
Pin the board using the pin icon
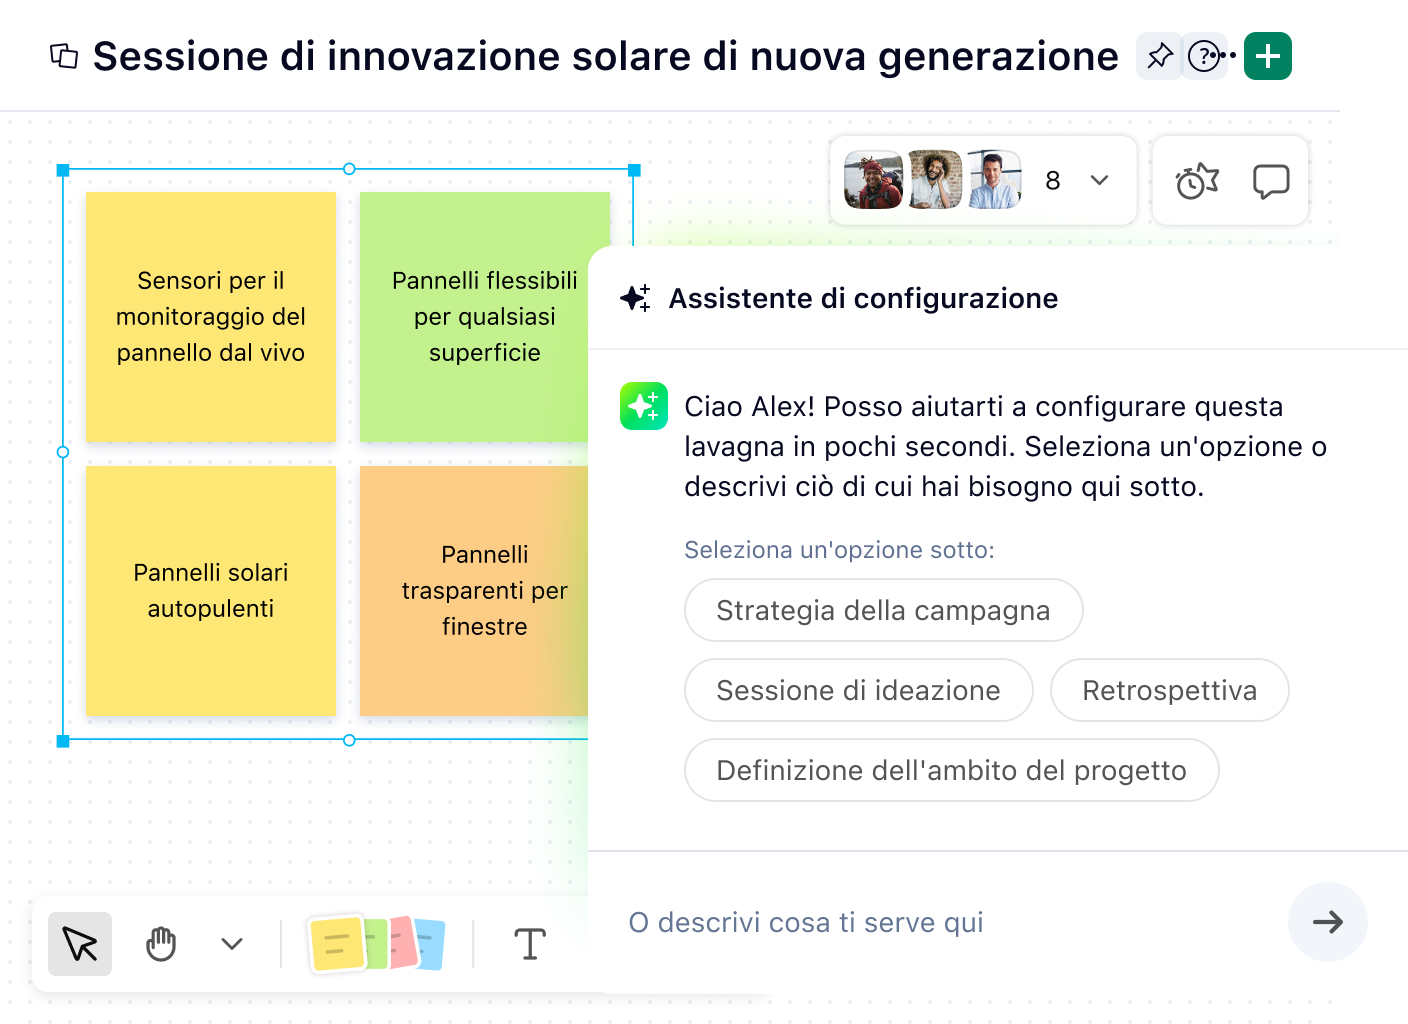(1158, 56)
